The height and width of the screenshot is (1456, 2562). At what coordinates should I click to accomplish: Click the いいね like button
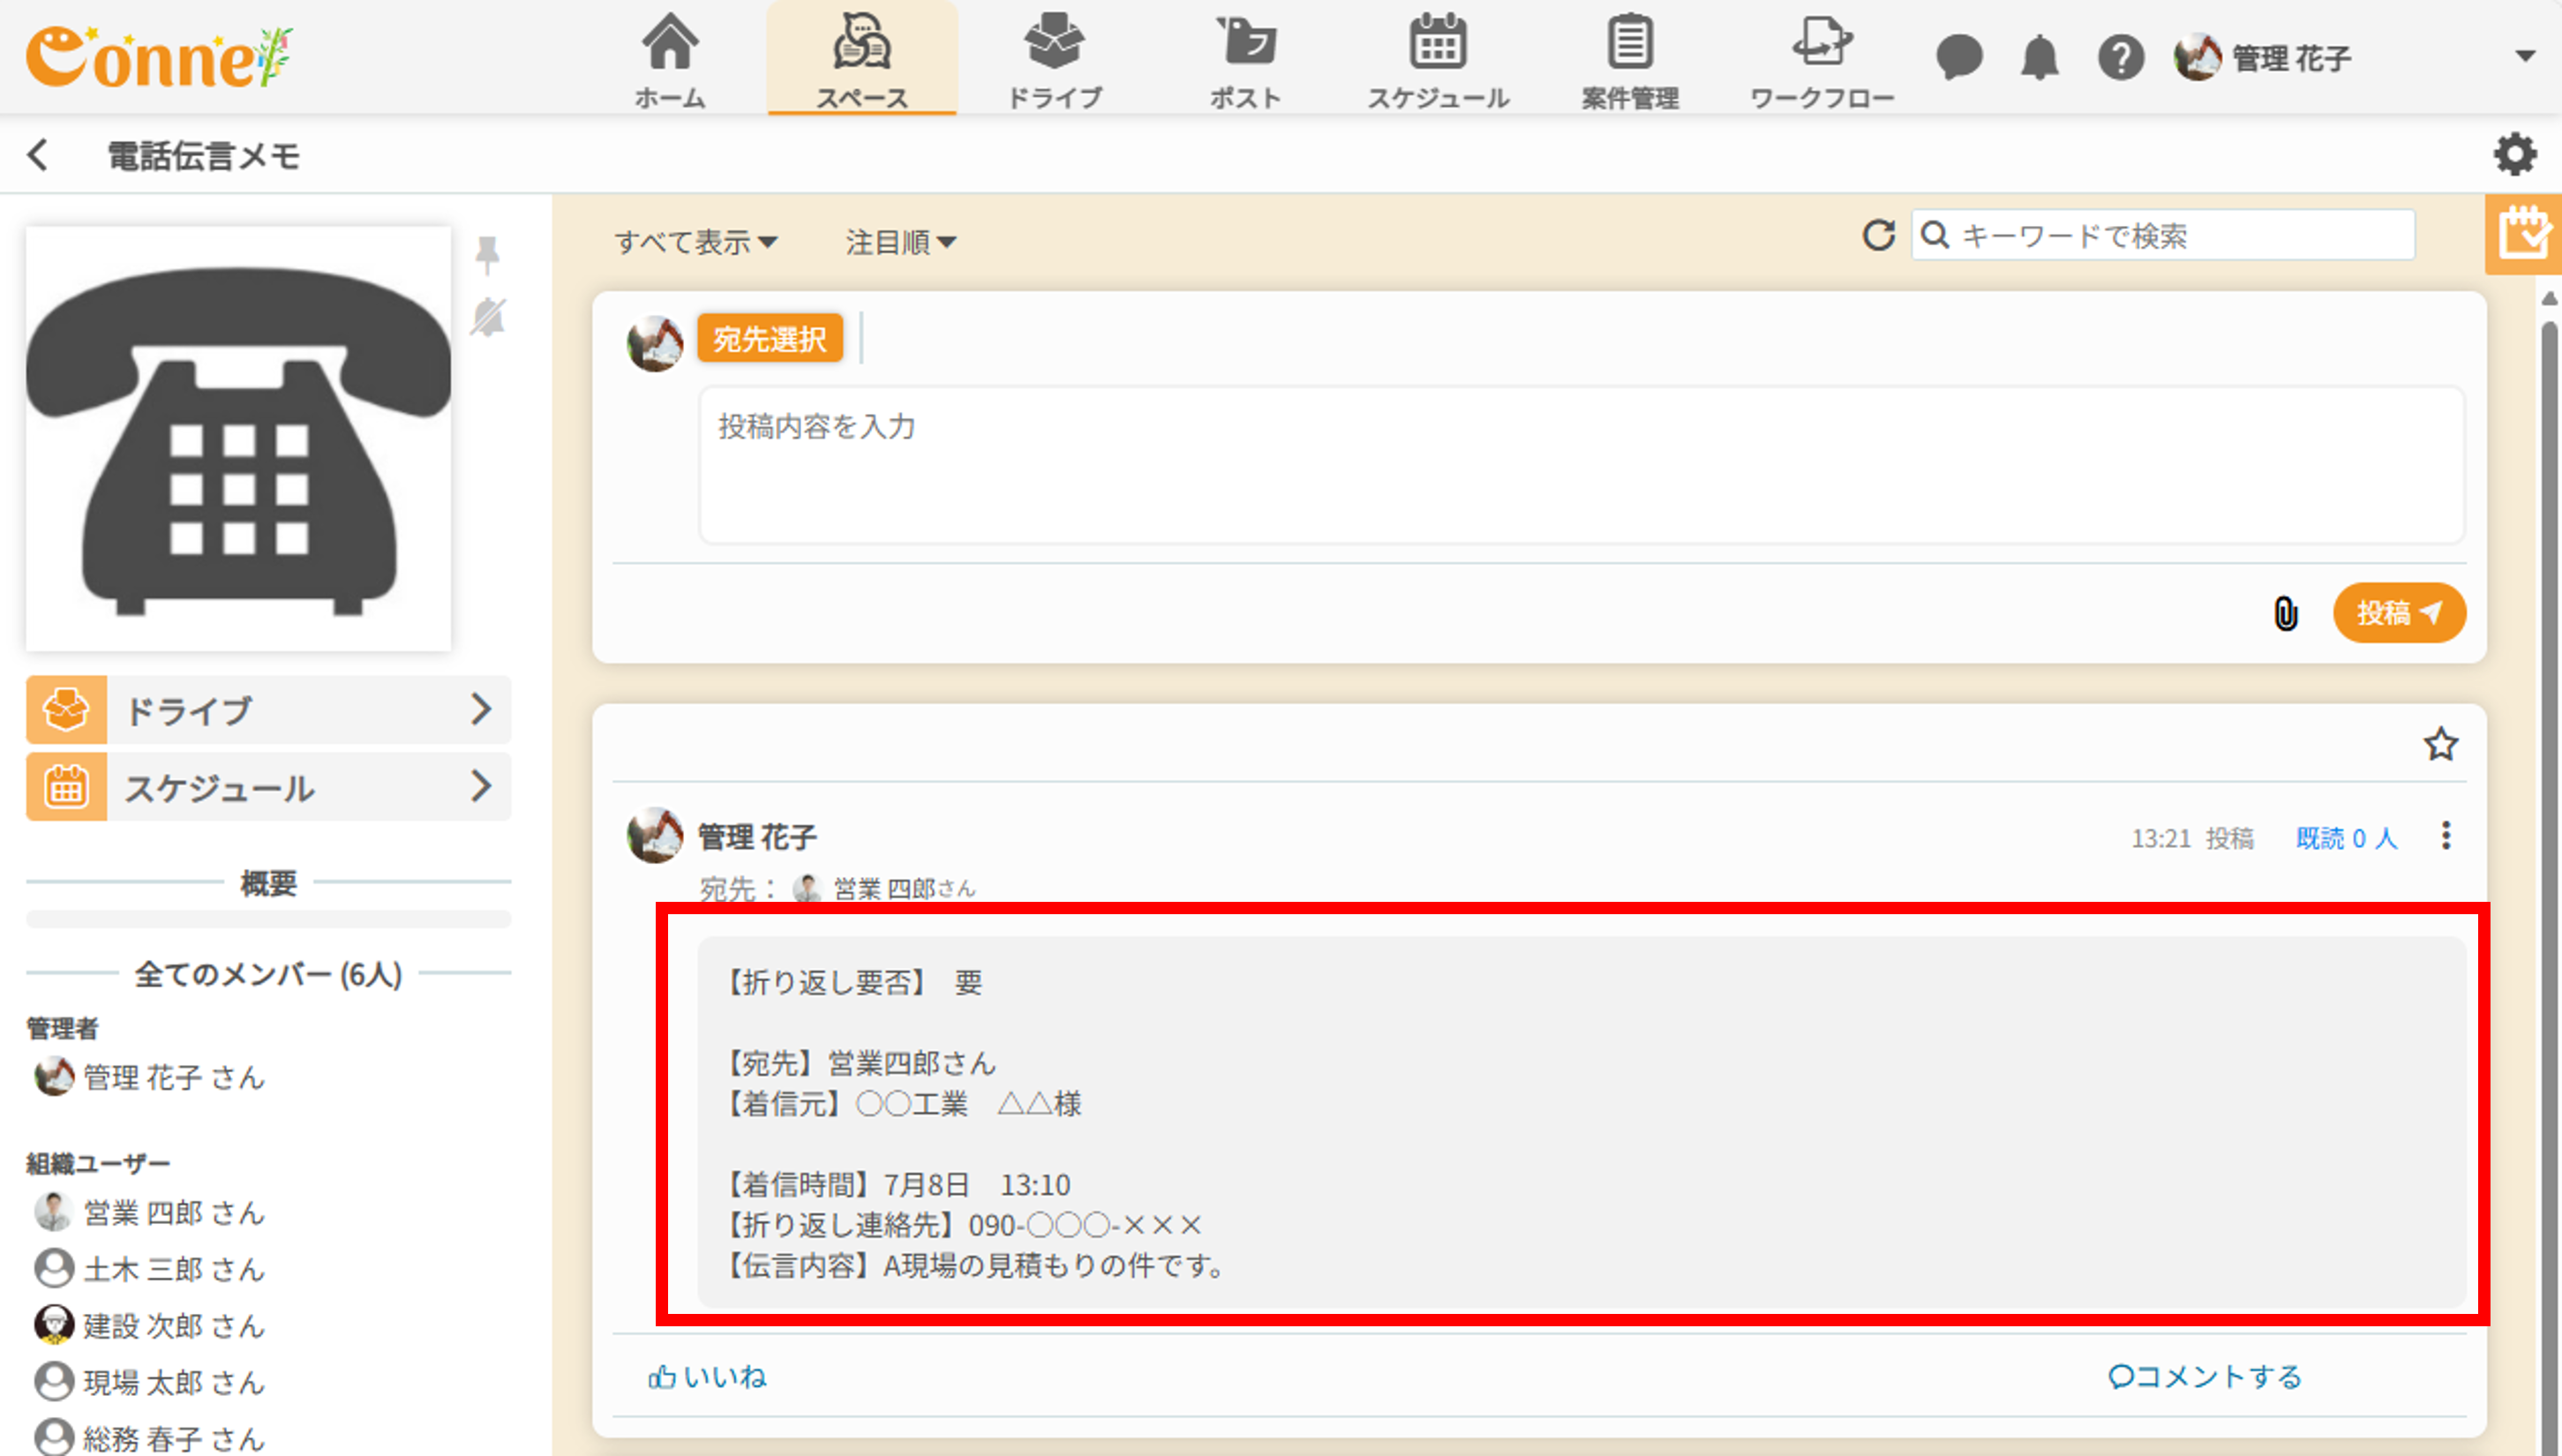click(x=707, y=1377)
